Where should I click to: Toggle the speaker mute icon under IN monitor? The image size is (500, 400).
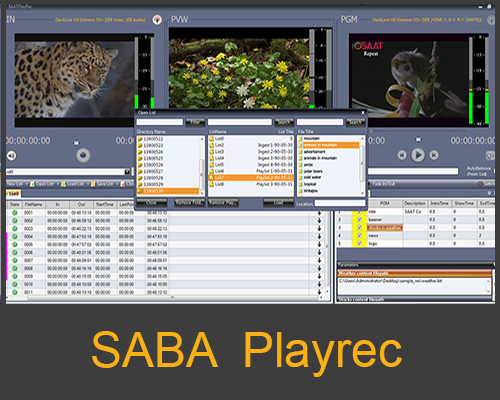[12, 156]
